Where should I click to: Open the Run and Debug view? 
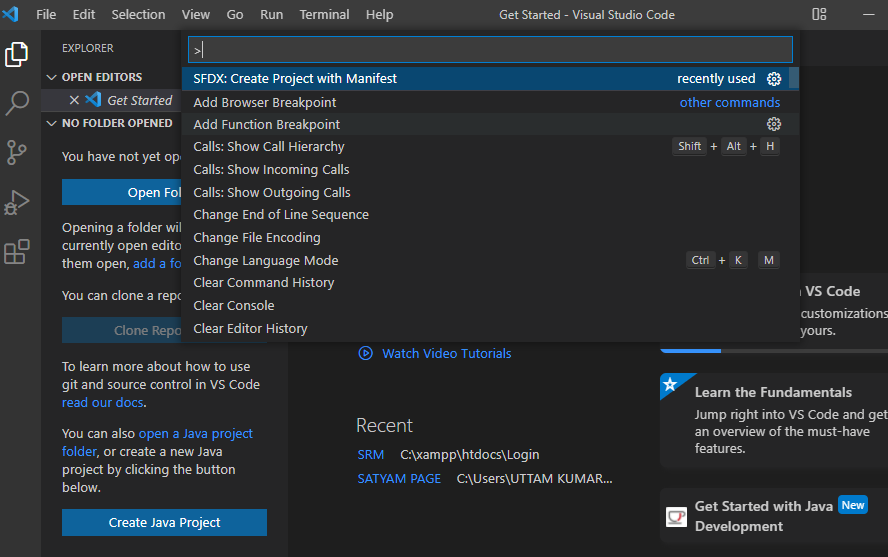pyautogui.click(x=16, y=202)
